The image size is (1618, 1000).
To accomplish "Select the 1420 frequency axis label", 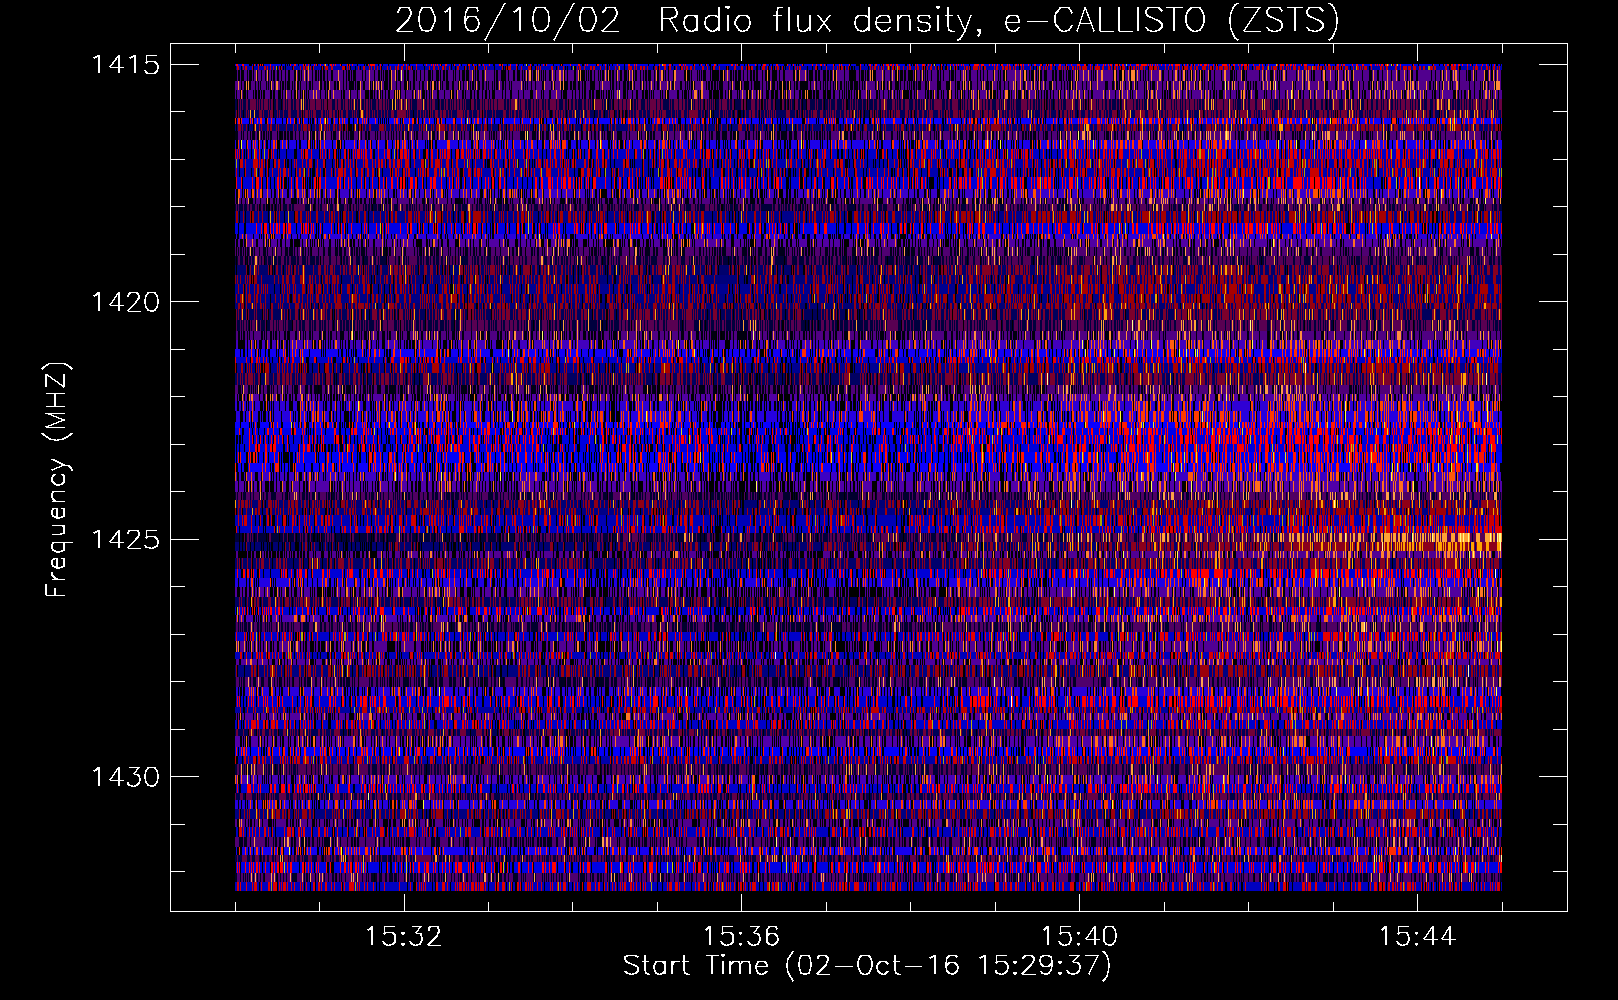I will (x=125, y=302).
